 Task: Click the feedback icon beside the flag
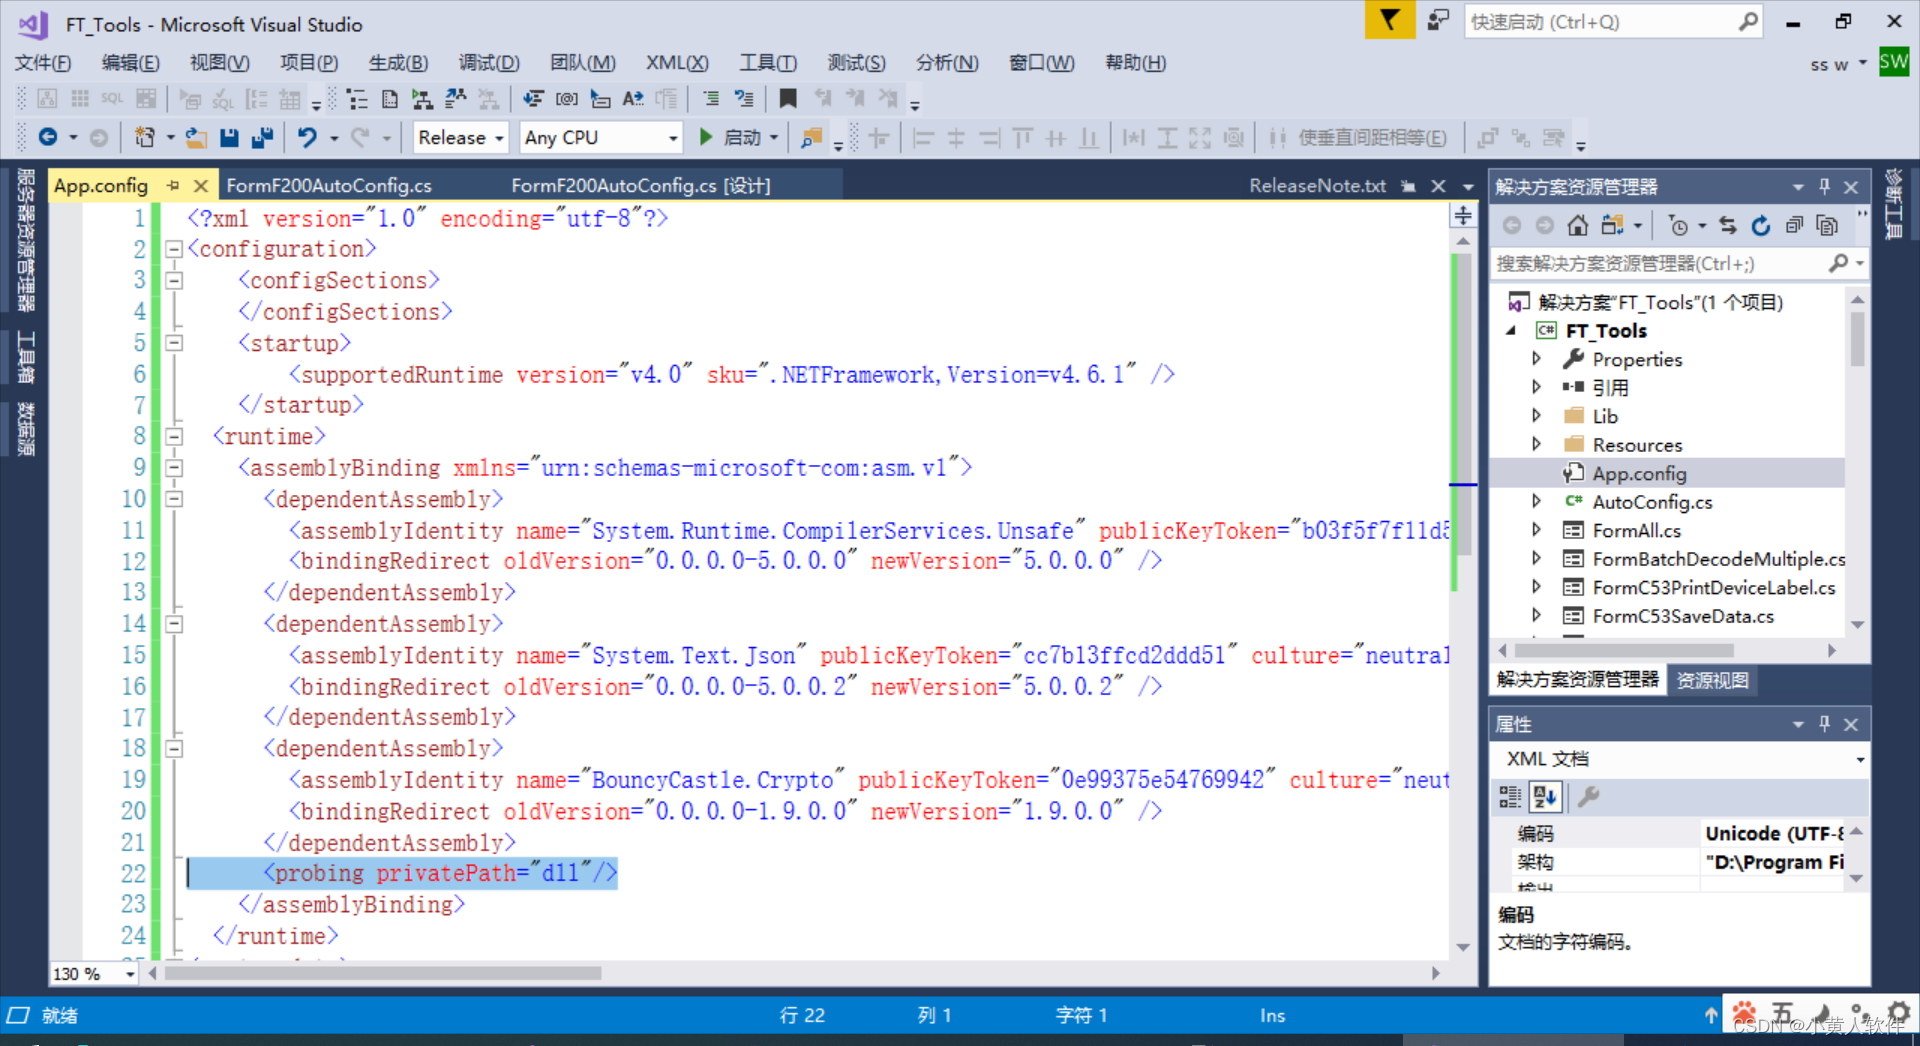click(1438, 20)
